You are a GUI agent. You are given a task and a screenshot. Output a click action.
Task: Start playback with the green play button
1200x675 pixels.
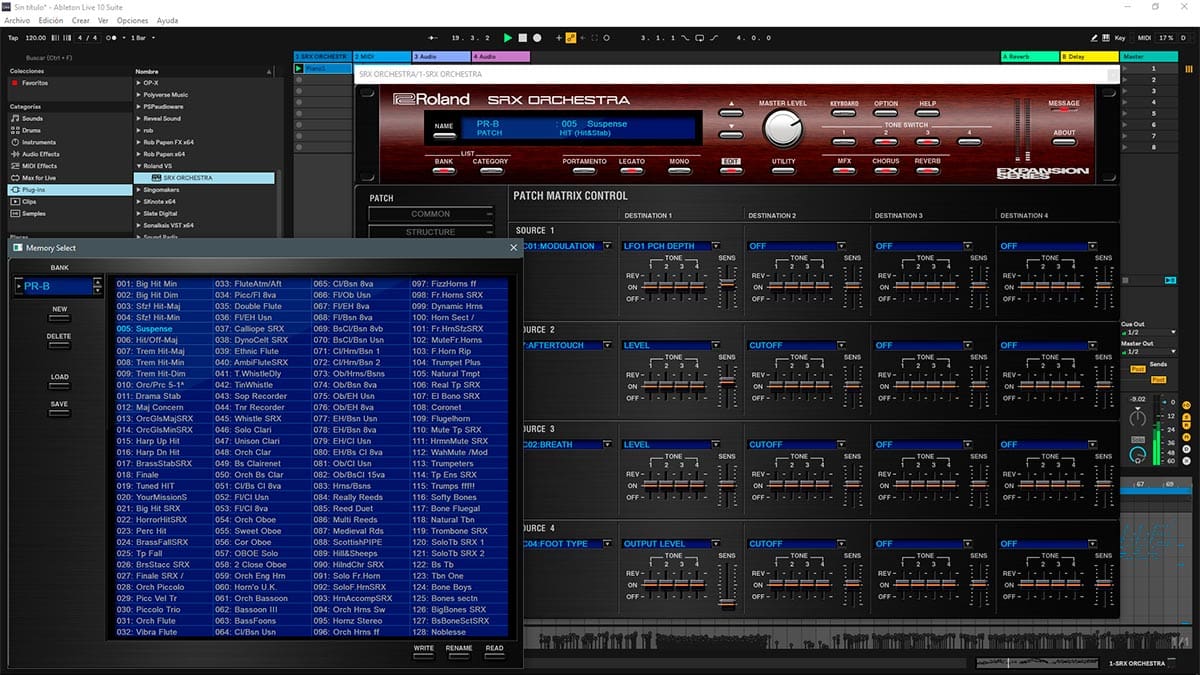[x=508, y=38]
